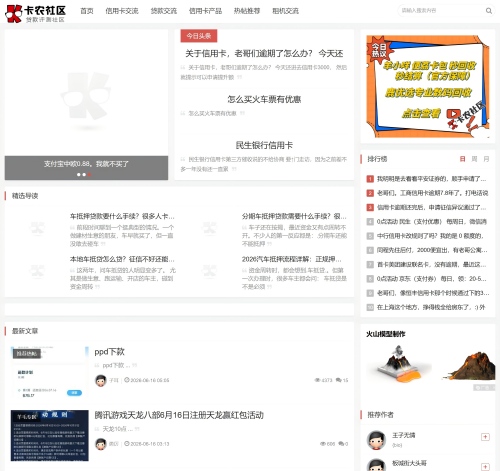Viewport: 500px width, 471px height.
Task: Click the 腾讯游戏天龙八部 post thumbnail
Action: pyautogui.click(x=50, y=435)
